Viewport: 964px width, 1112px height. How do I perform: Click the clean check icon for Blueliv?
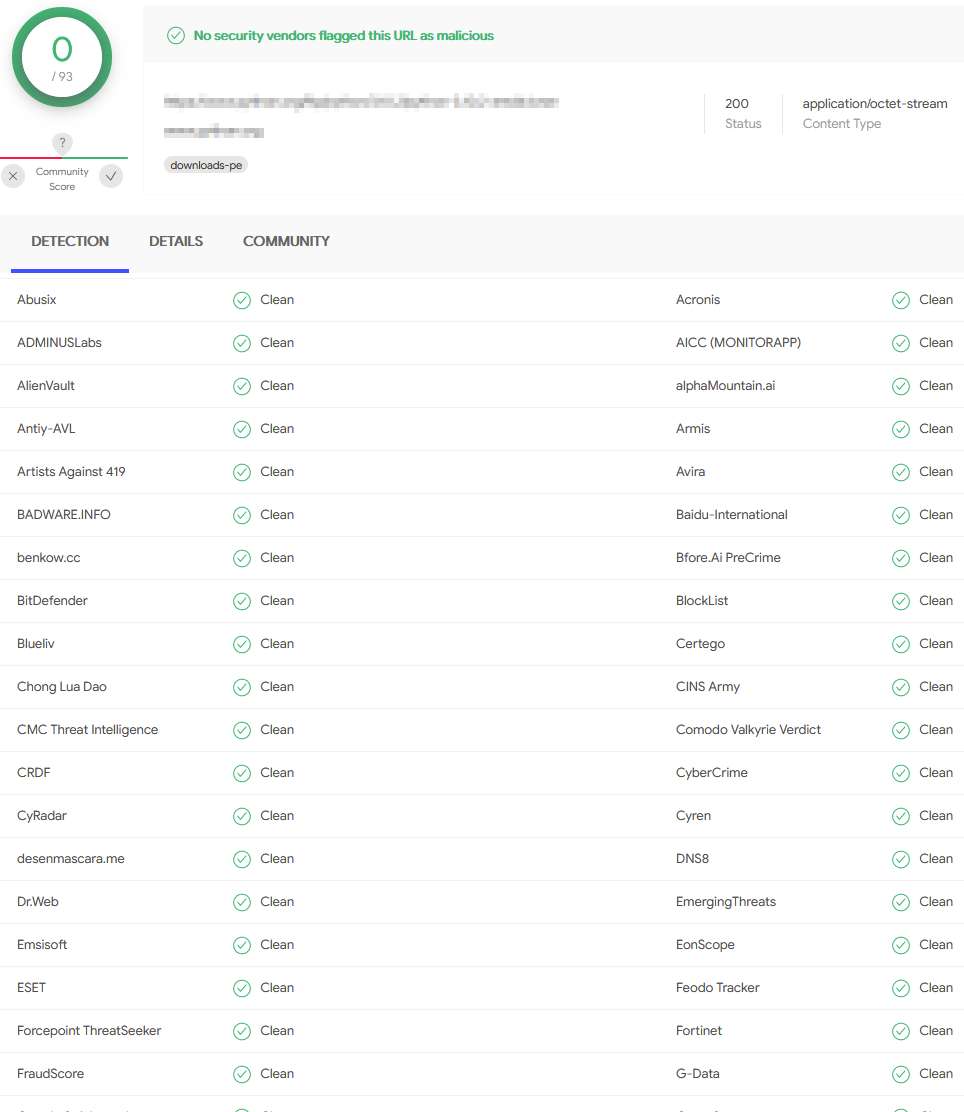click(242, 644)
